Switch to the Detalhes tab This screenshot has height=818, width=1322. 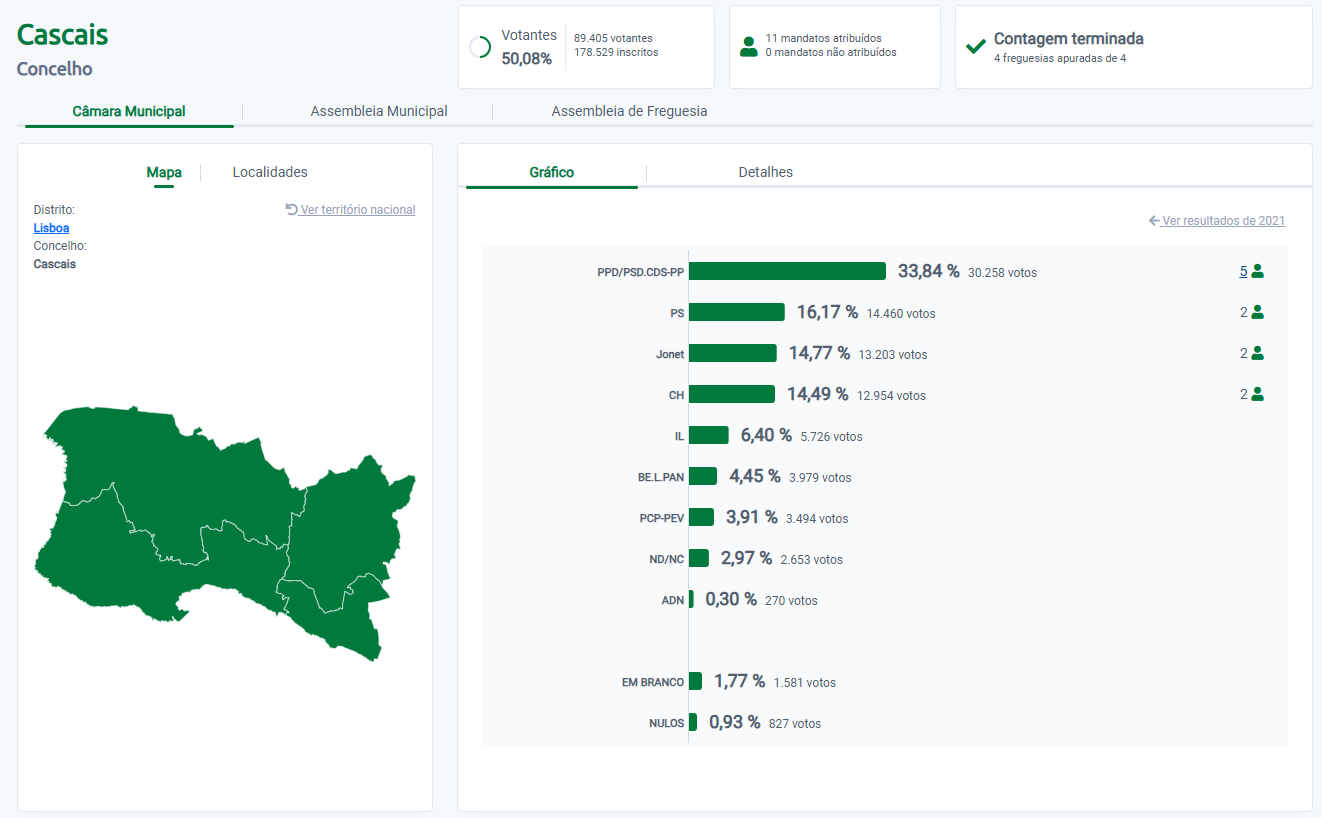pyautogui.click(x=765, y=172)
